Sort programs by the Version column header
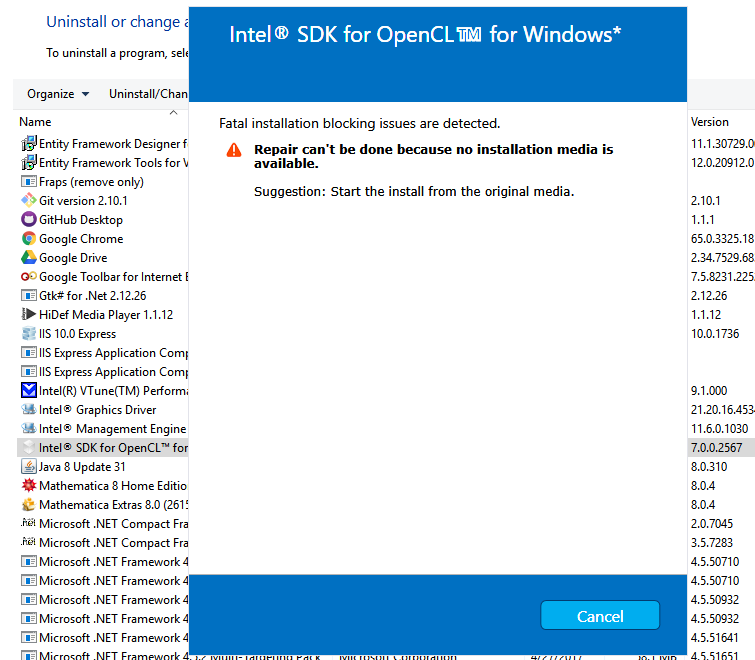This screenshot has width=755, height=660. [710, 122]
